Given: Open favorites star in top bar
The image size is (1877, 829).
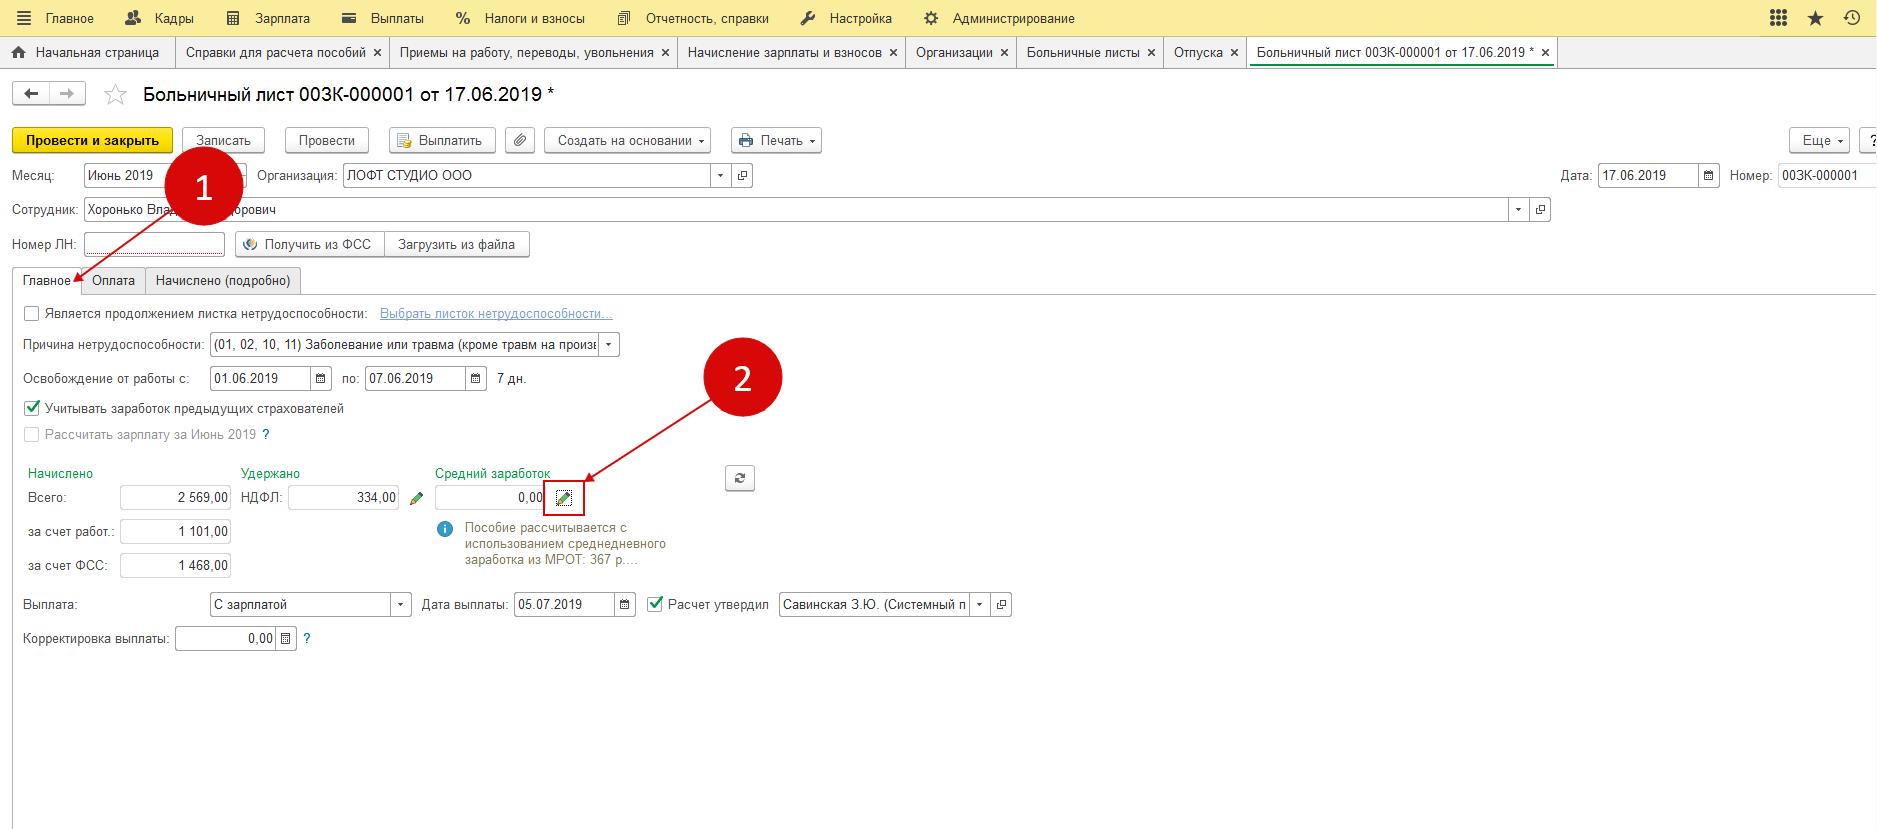Looking at the screenshot, I should point(1815,18).
